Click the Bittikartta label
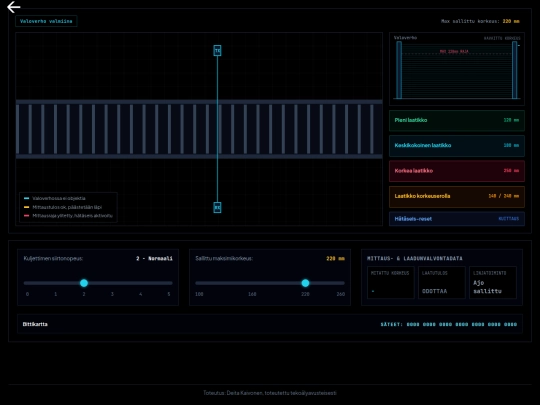Image resolution: width=540 pixels, height=405 pixels. (35, 324)
